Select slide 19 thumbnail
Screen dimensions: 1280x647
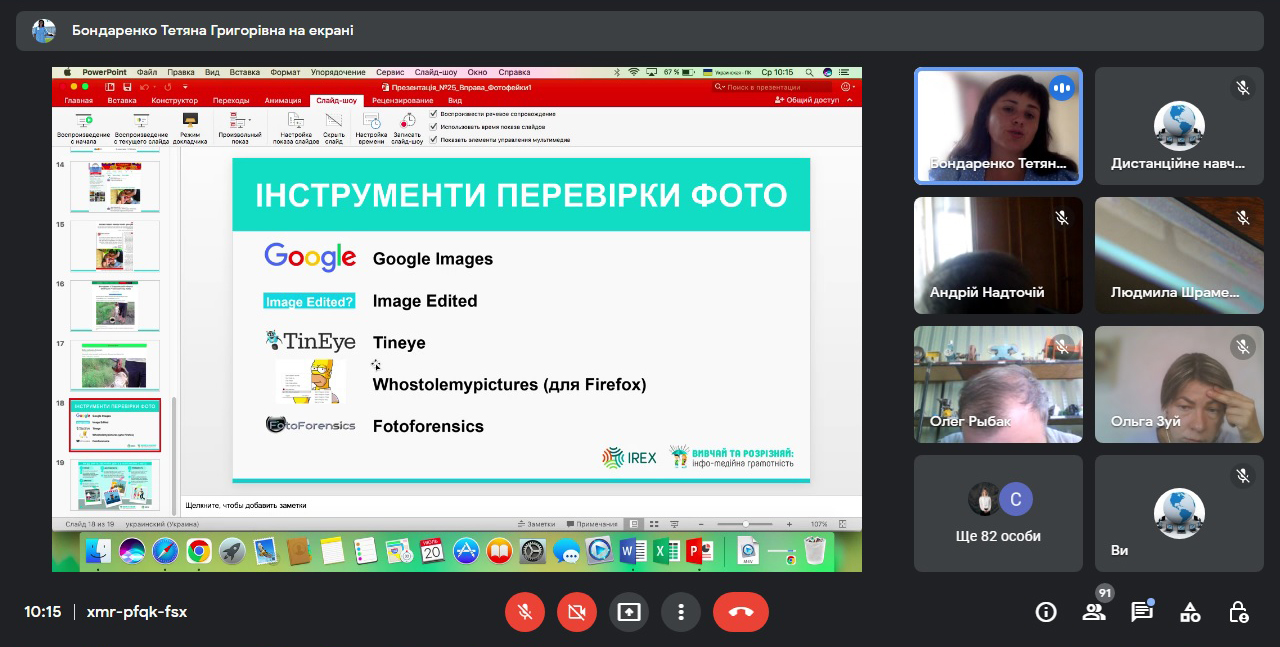(x=115, y=485)
